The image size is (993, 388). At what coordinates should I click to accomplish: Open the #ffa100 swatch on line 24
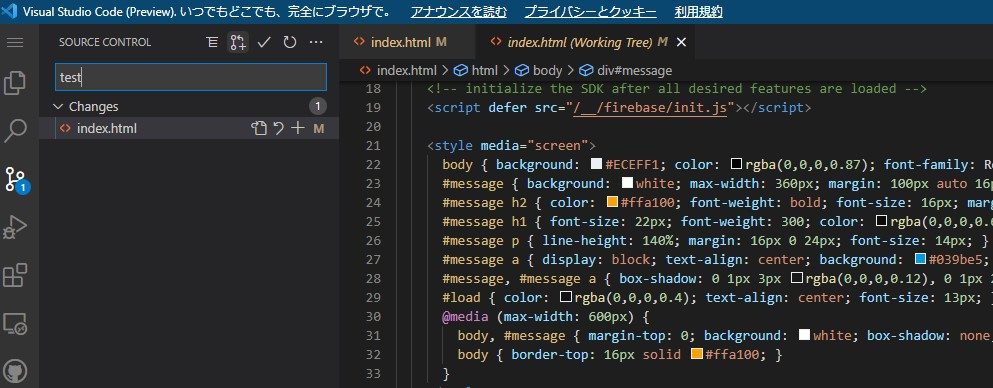pyautogui.click(x=612, y=203)
